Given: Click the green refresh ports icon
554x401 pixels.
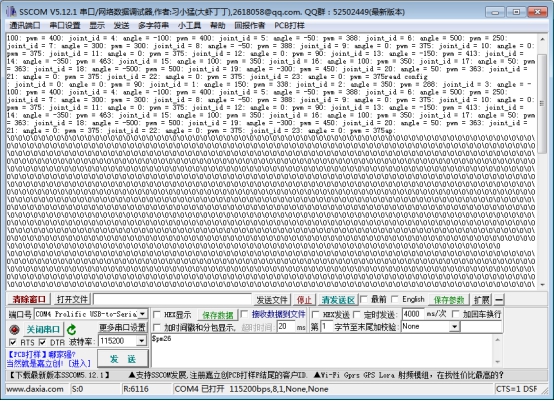Looking at the screenshot, I should [x=72, y=329].
